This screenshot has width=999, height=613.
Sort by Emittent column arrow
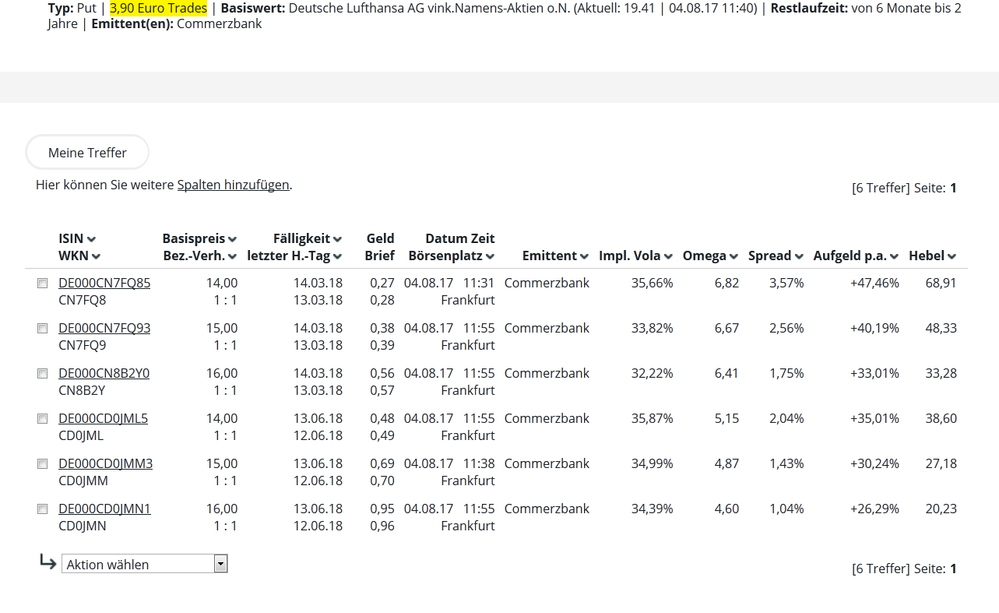[584, 257]
